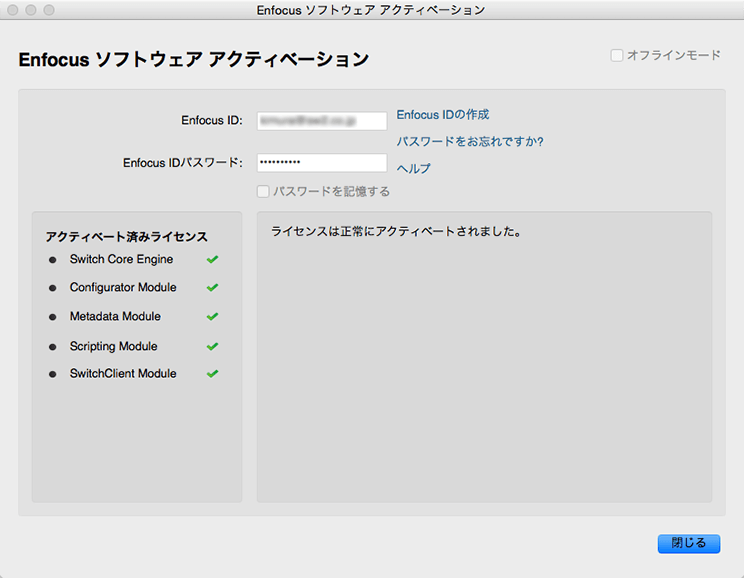Select the Scripting Module license entry
This screenshot has width=744, height=578.
point(113,346)
